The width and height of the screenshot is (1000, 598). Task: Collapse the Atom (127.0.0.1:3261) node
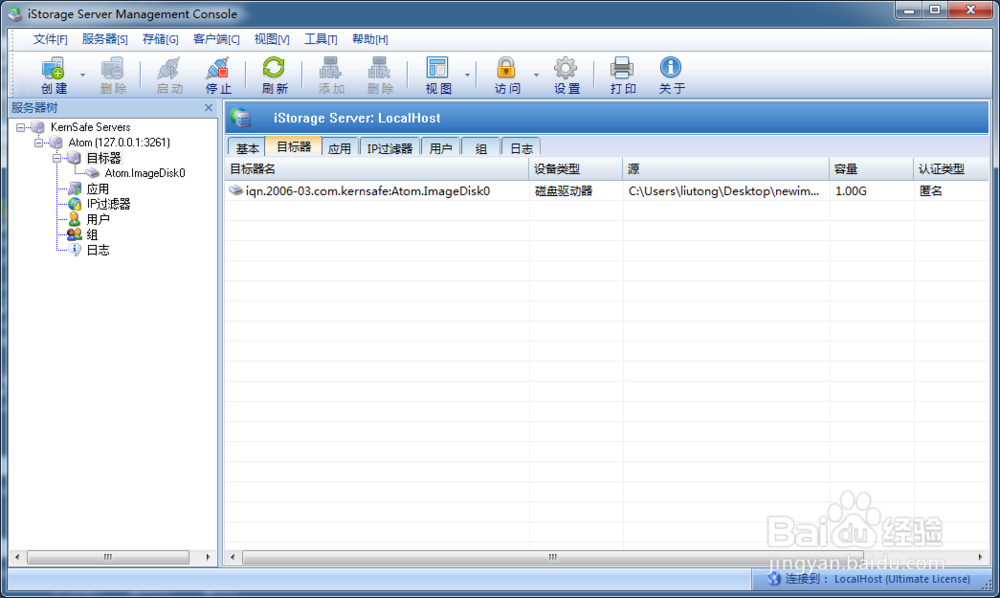point(38,142)
